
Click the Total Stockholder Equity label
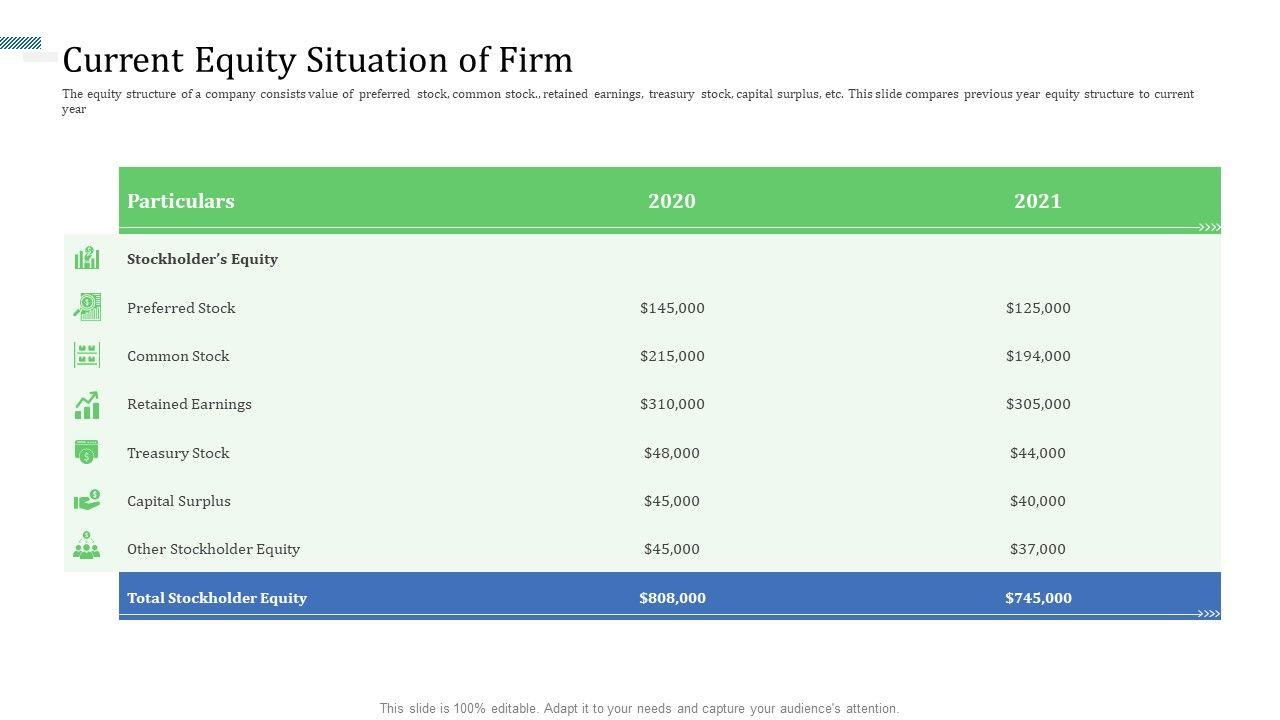217,598
